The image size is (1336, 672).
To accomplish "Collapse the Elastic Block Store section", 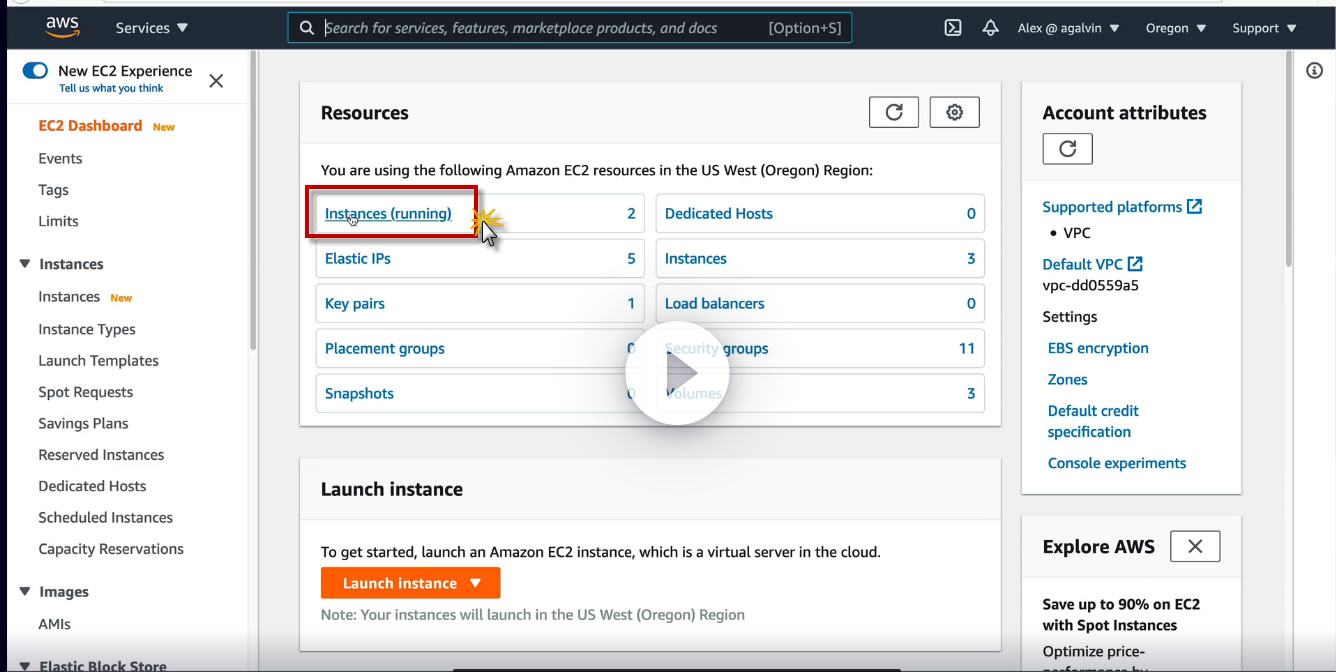I will 25,665.
